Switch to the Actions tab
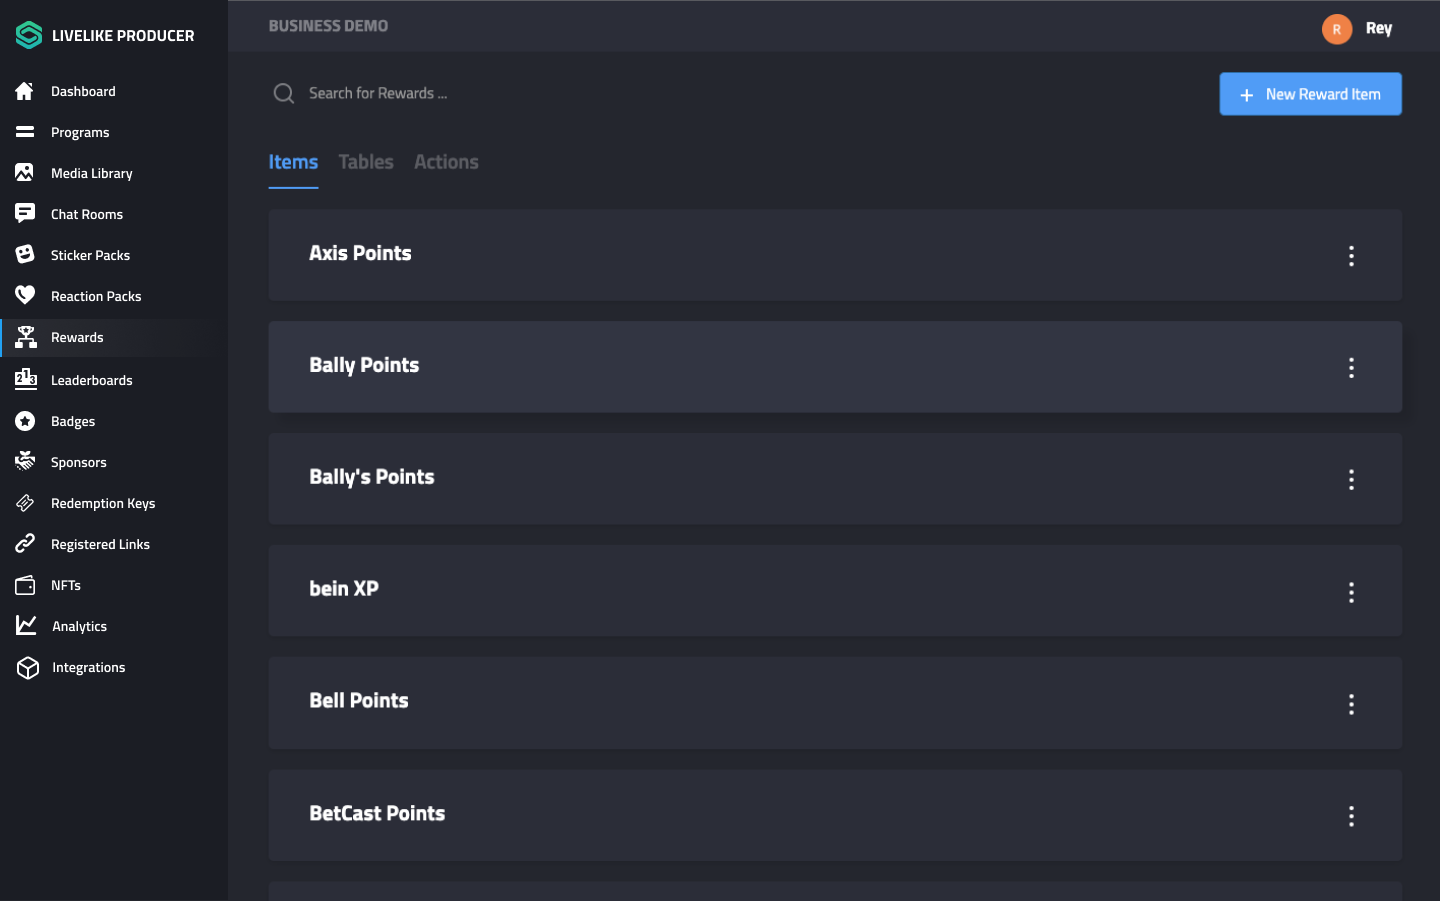Image resolution: width=1440 pixels, height=901 pixels. (x=446, y=162)
